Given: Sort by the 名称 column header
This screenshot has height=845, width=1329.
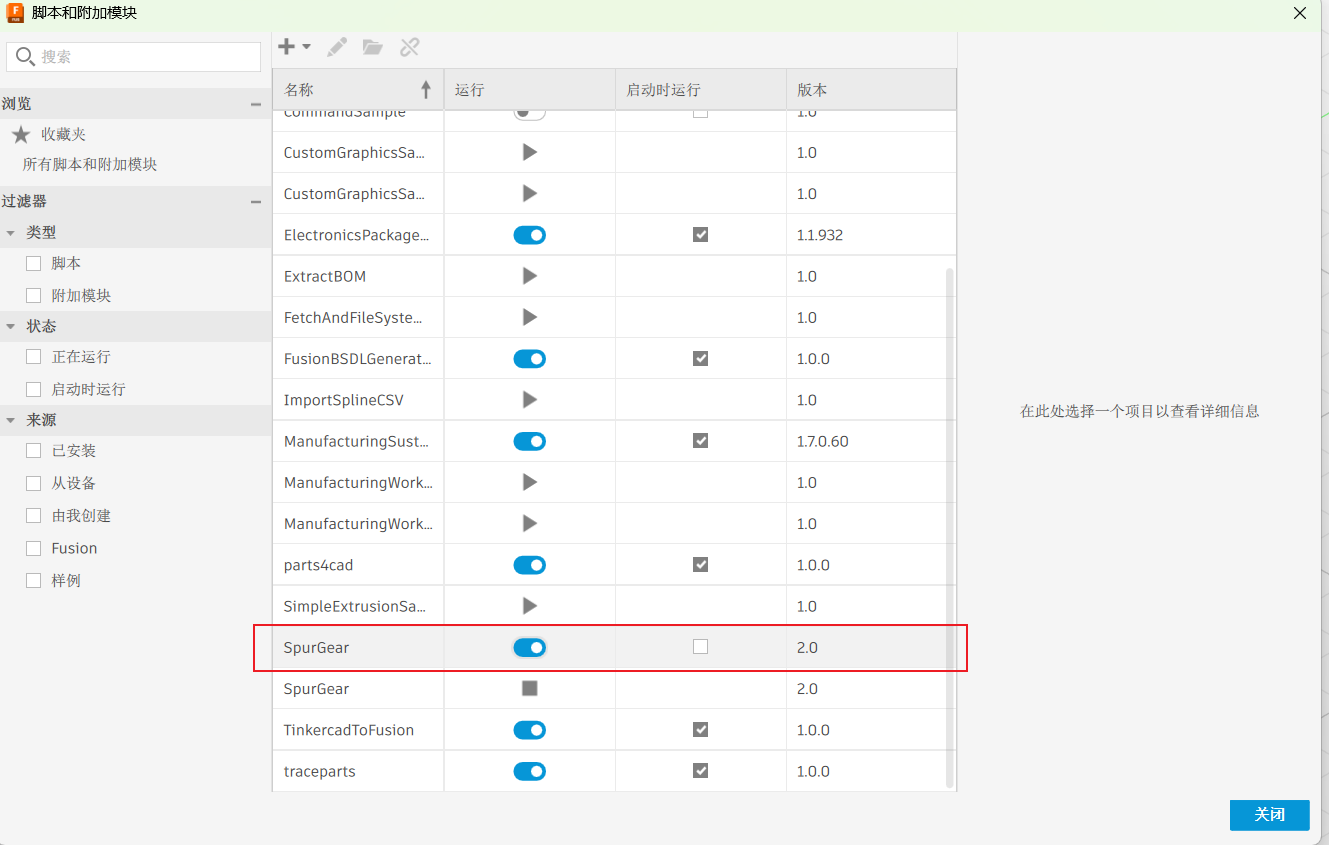Looking at the screenshot, I should point(358,90).
